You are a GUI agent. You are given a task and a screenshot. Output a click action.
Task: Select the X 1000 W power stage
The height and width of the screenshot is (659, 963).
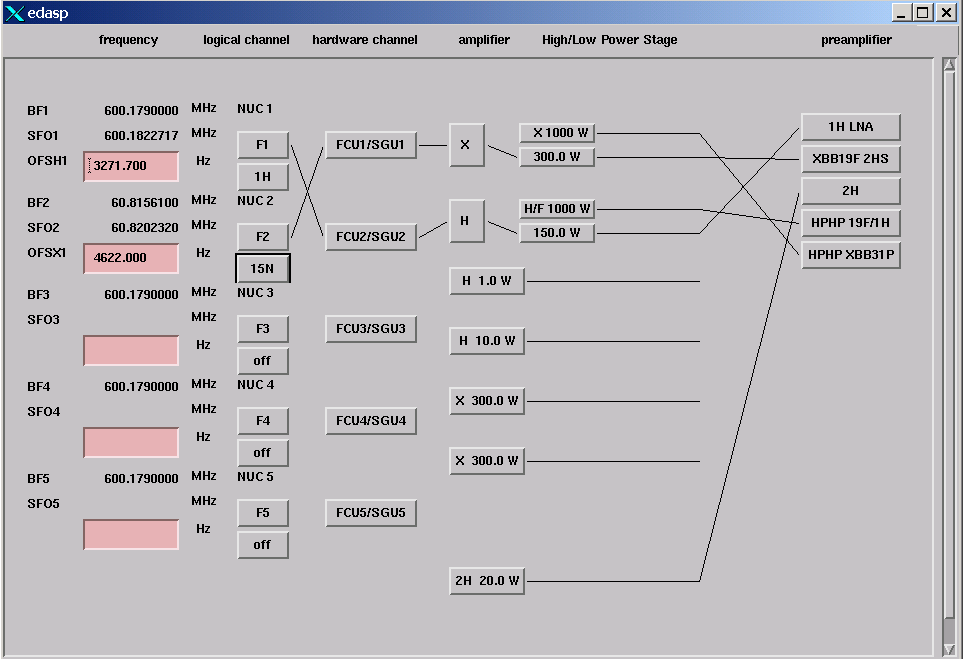557,133
